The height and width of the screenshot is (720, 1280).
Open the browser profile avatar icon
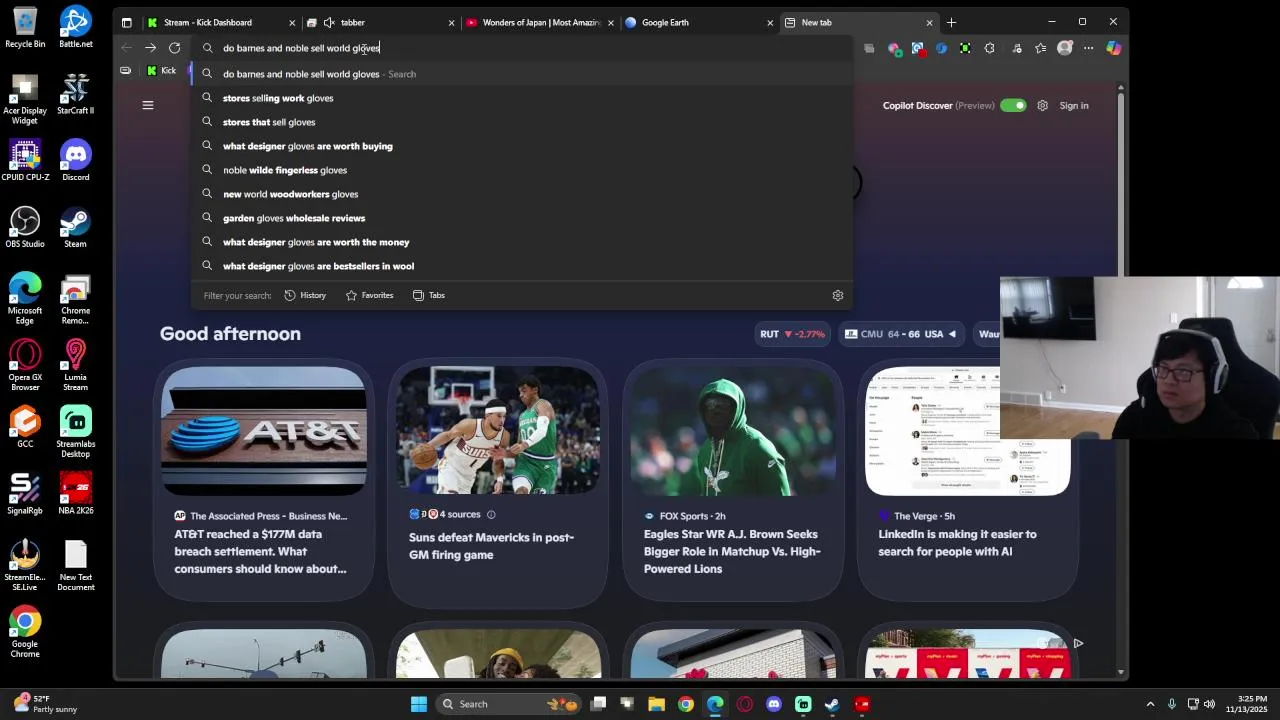click(x=1065, y=48)
